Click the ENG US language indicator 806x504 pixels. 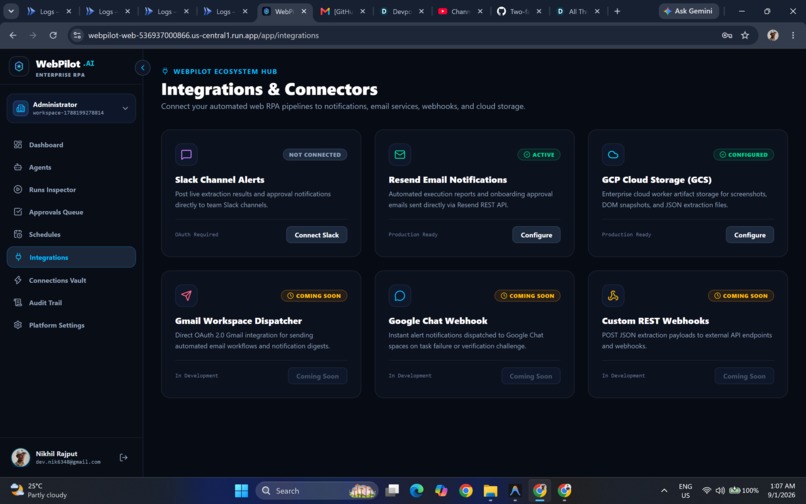tap(685, 491)
